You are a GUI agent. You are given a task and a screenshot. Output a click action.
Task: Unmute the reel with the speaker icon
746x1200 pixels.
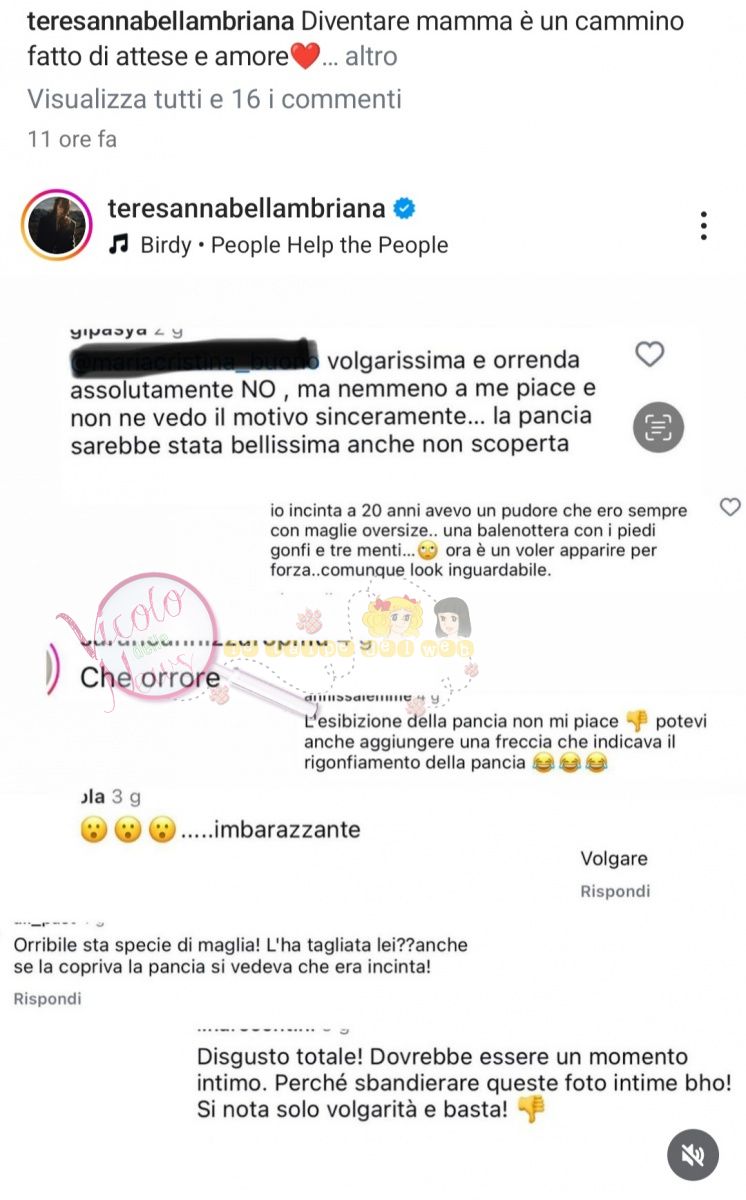(692, 1155)
